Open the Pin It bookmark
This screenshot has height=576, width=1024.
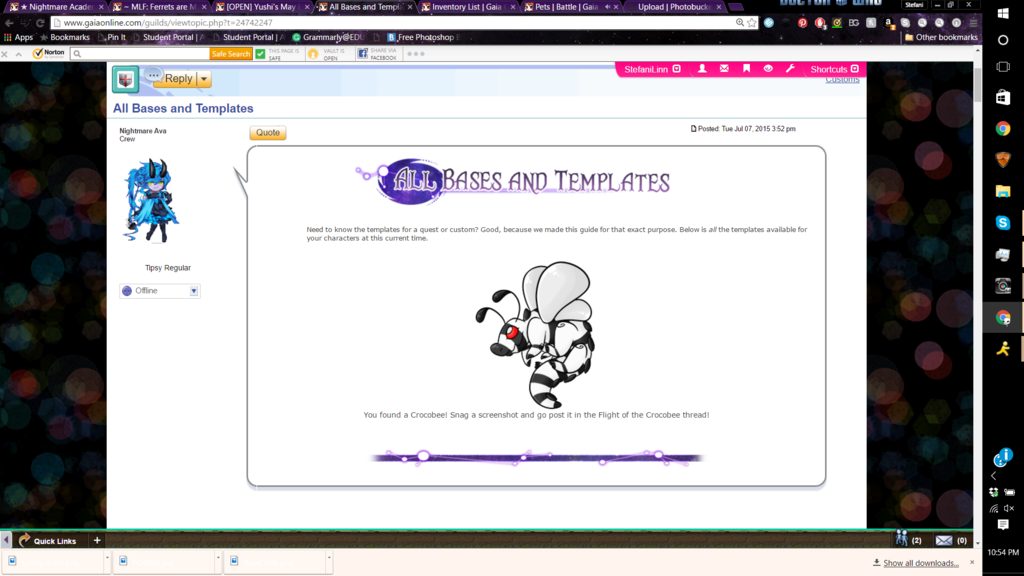coord(112,37)
